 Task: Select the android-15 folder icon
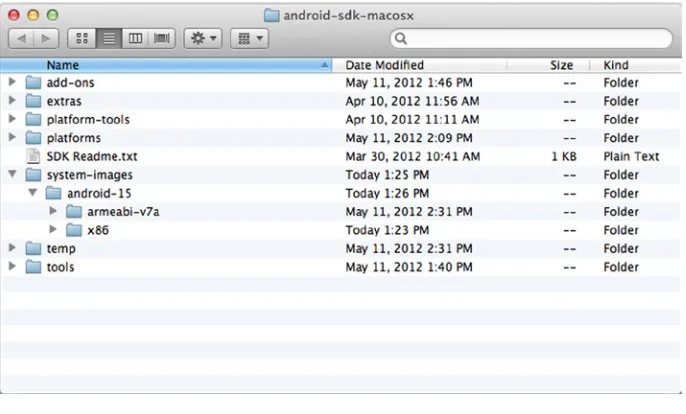pyautogui.click(x=53, y=193)
